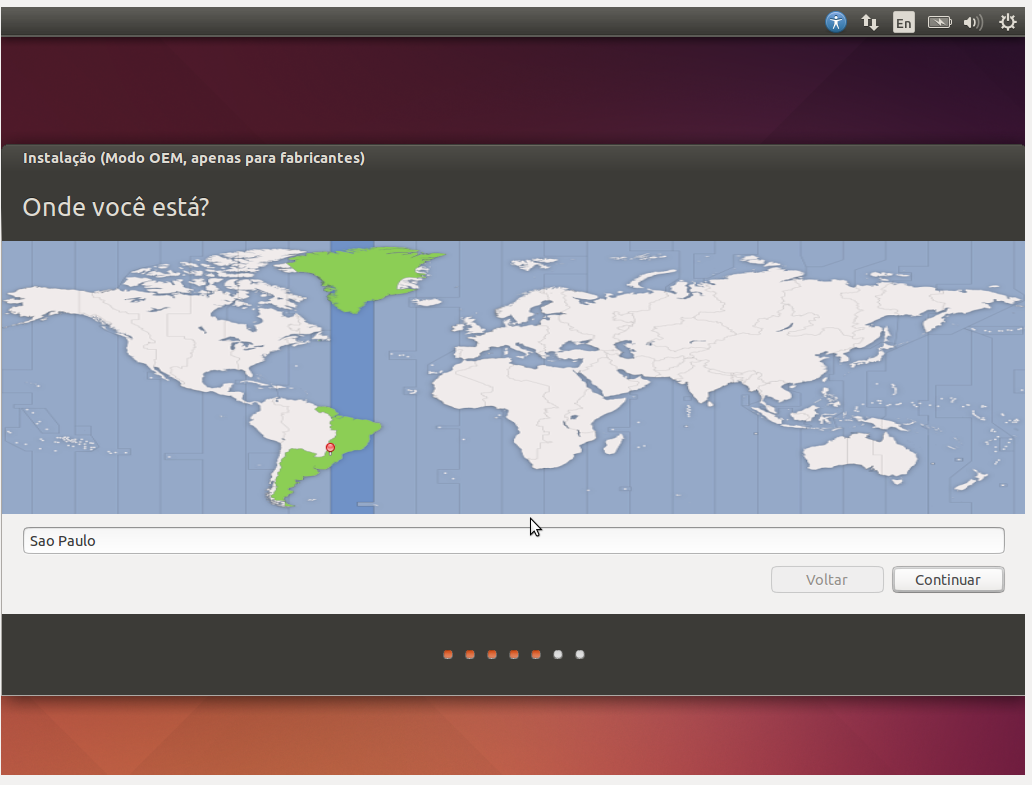Click the red location pin on Brazil
This screenshot has height=785, width=1032.
tap(330, 449)
